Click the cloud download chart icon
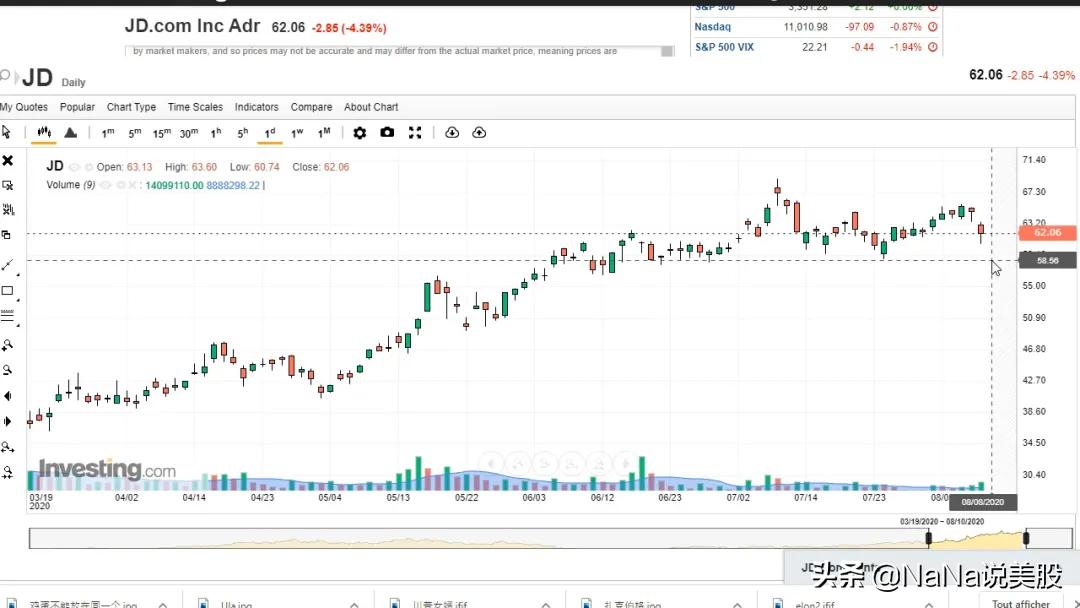 click(x=452, y=132)
